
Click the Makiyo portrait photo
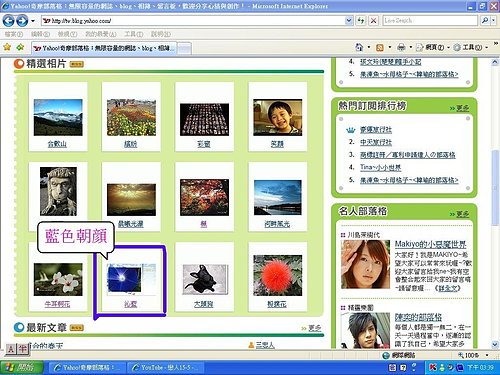[365, 264]
